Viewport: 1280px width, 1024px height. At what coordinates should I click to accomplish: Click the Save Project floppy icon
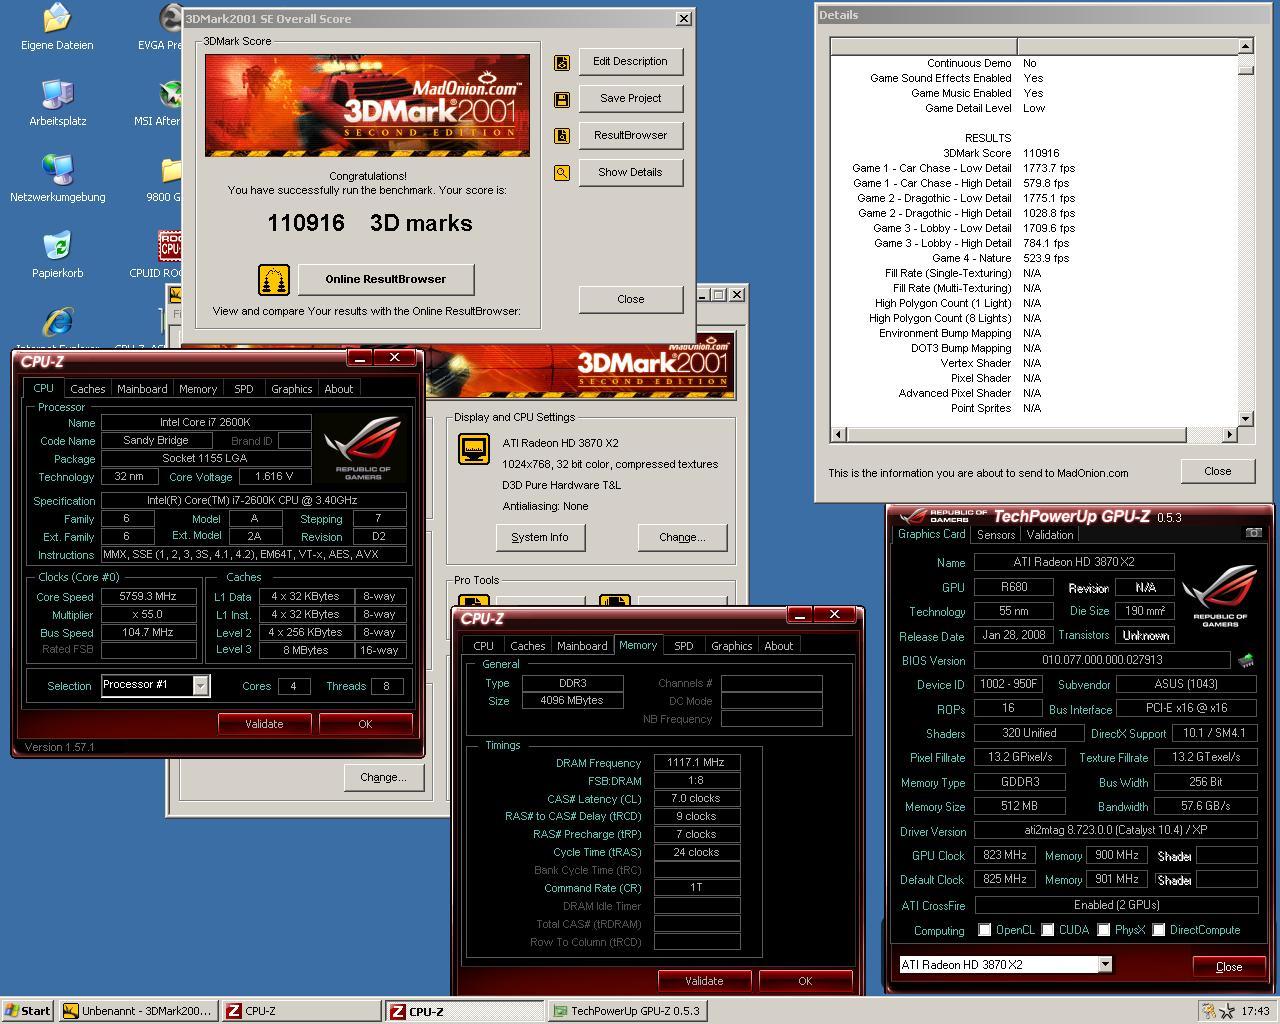point(562,99)
